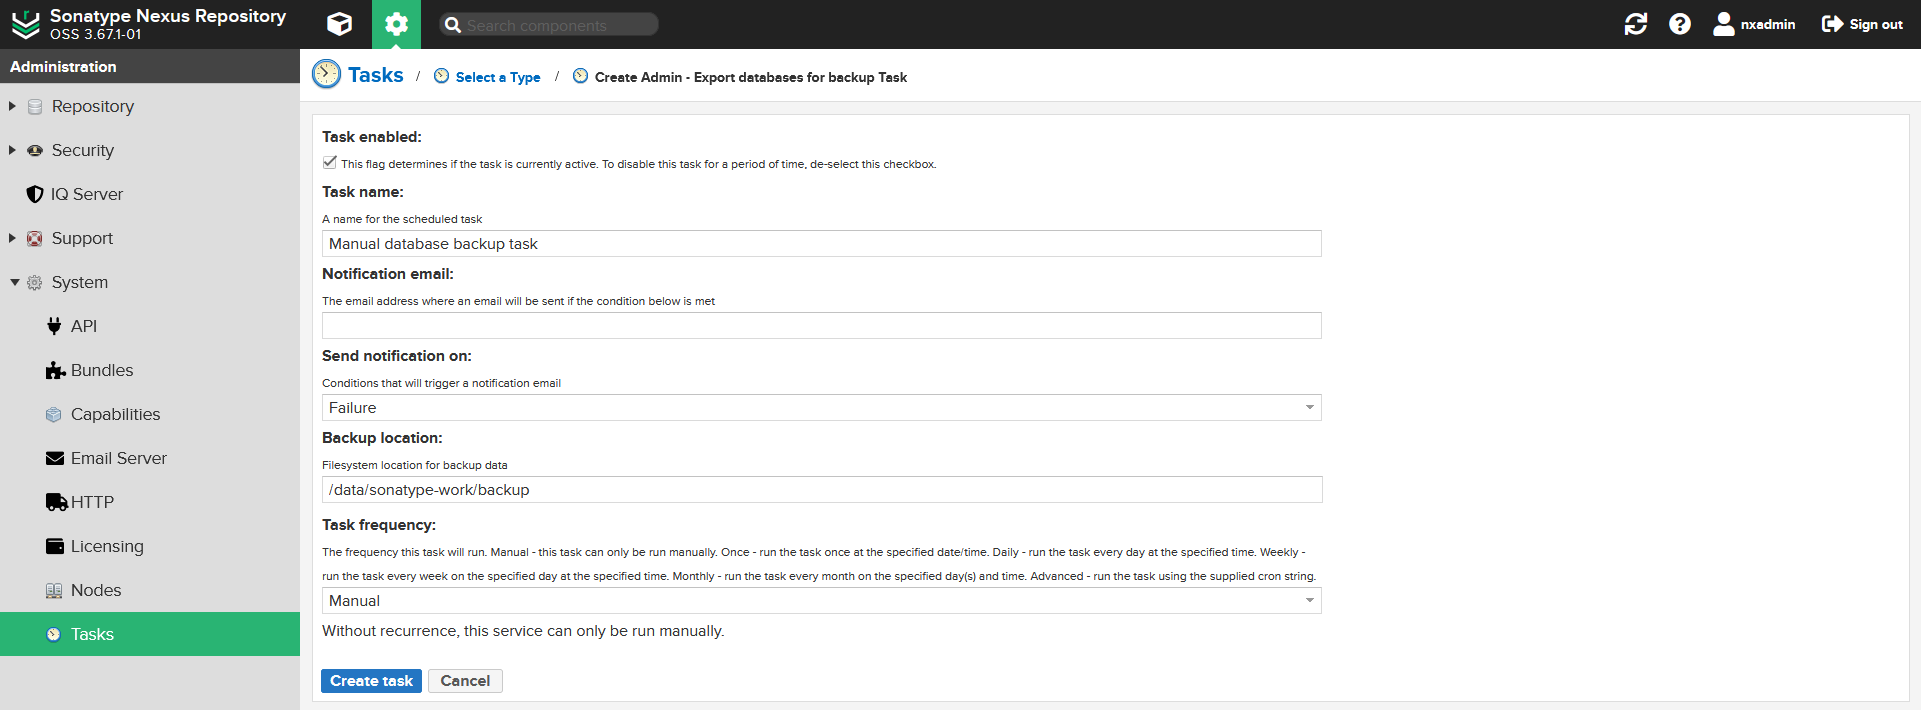
Task: Click the nxadmin user account icon
Action: pos(1723,24)
